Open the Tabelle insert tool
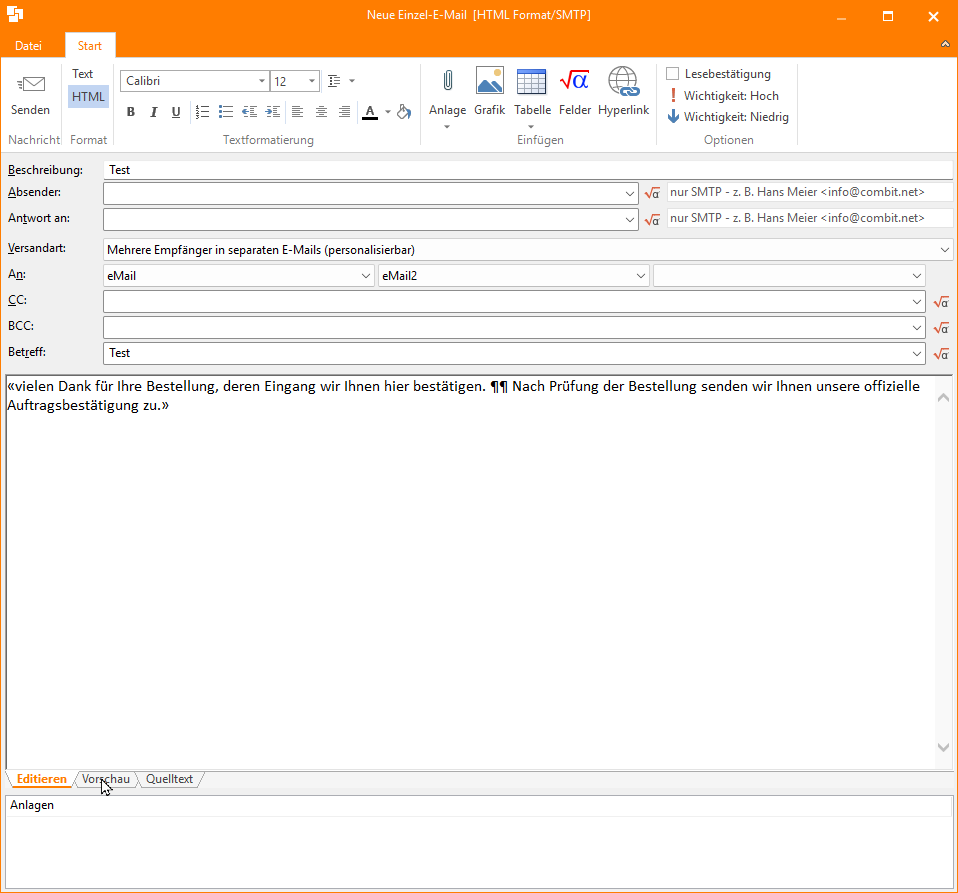 click(x=532, y=81)
